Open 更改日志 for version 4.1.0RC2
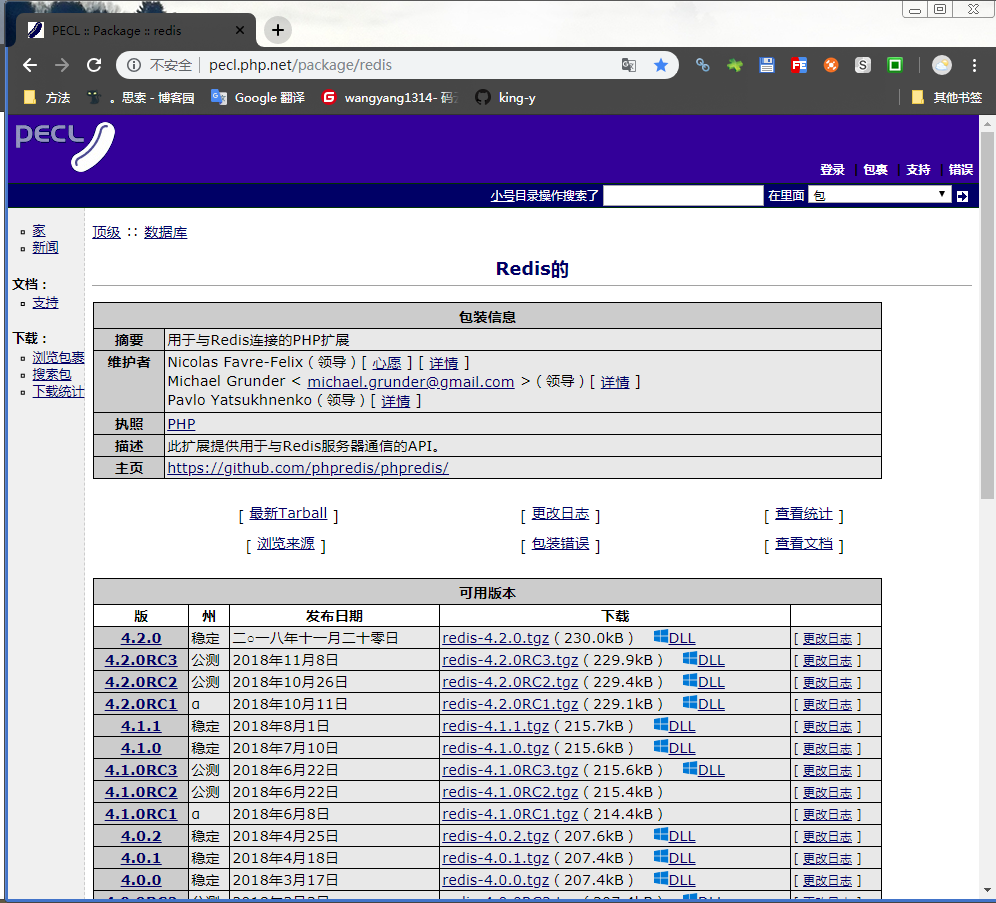Screen dimensions: 996x903 827,793
